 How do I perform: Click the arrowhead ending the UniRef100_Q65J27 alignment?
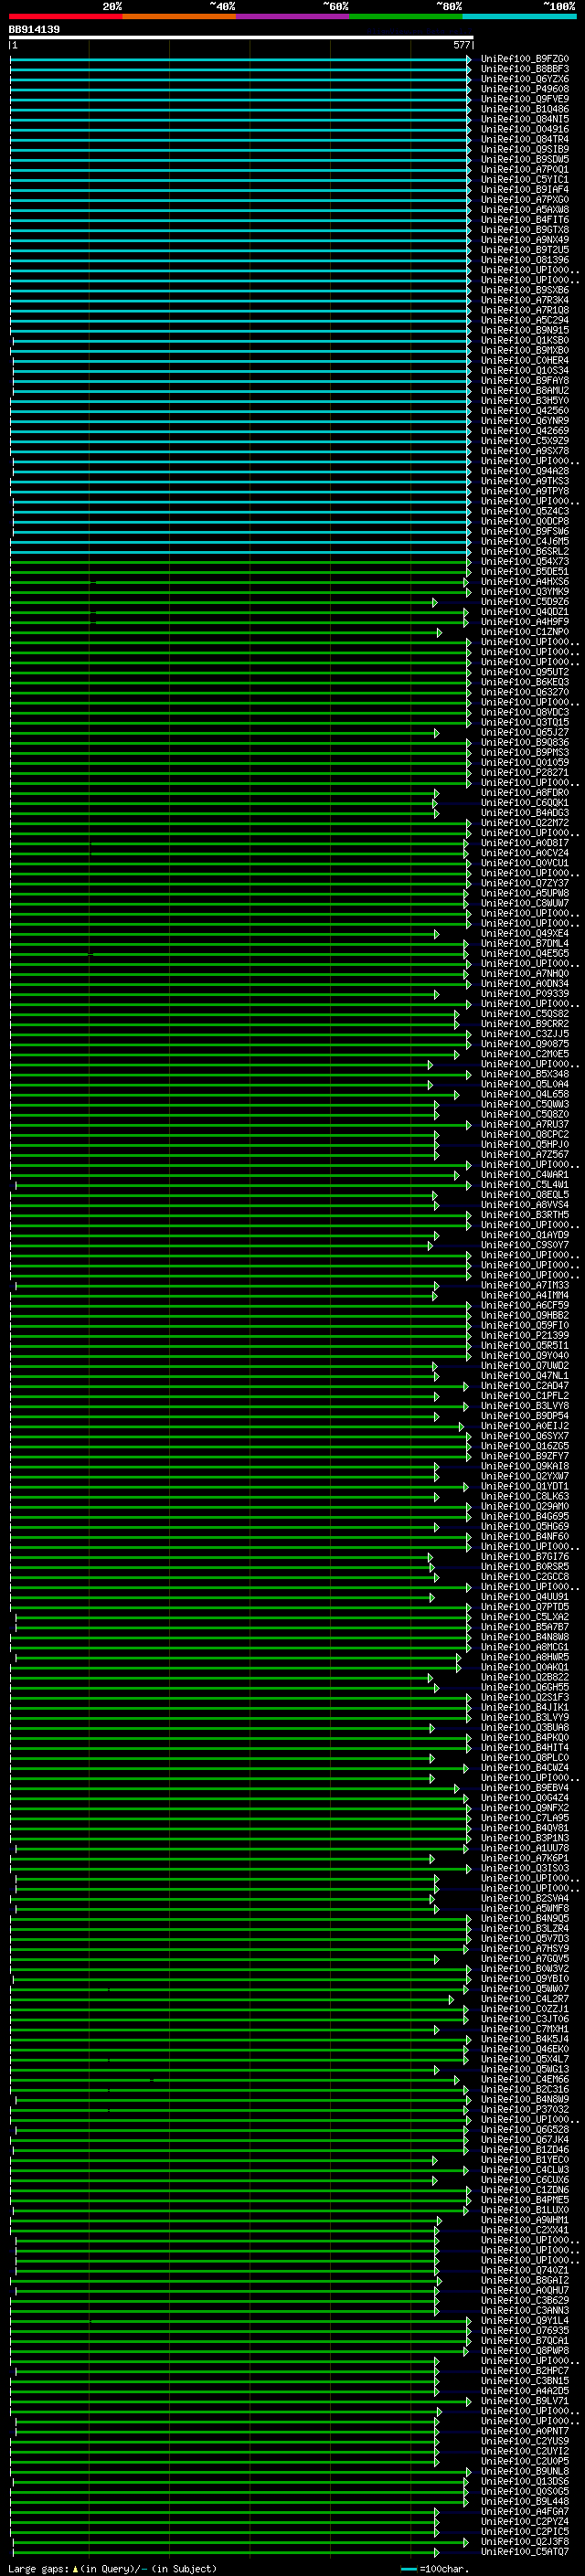[x=436, y=733]
